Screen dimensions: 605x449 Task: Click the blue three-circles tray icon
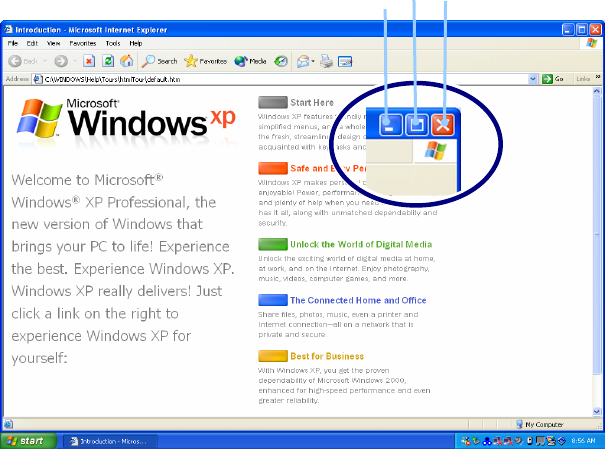487,441
